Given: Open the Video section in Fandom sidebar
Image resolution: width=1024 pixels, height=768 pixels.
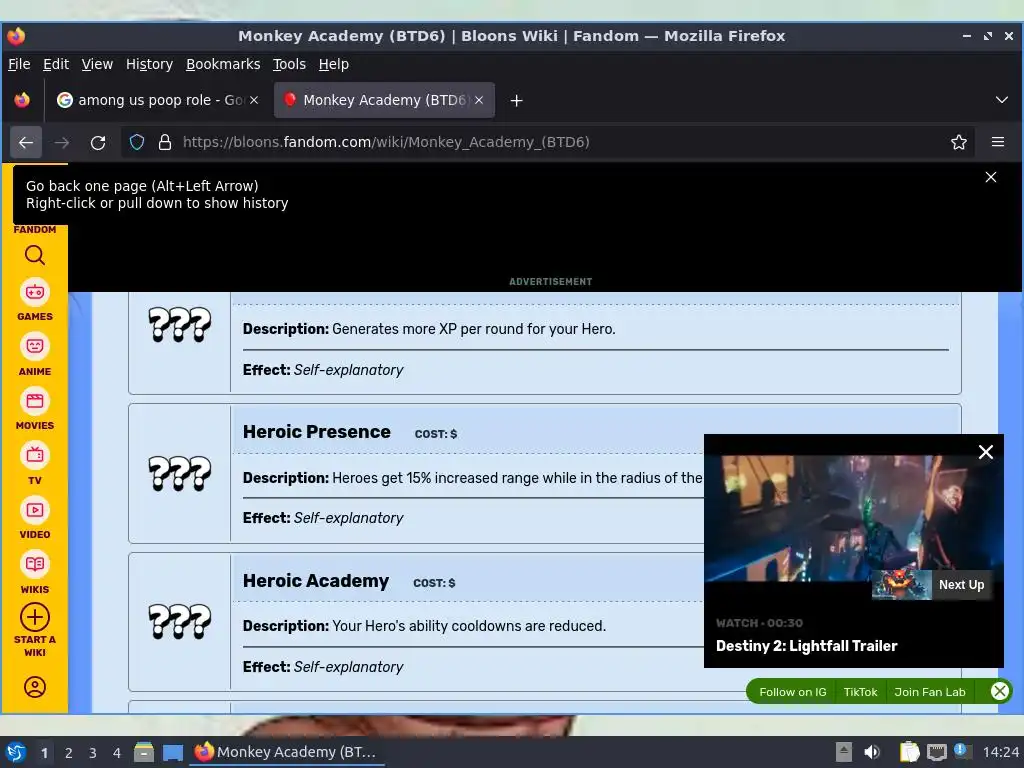Looking at the screenshot, I should (x=35, y=519).
